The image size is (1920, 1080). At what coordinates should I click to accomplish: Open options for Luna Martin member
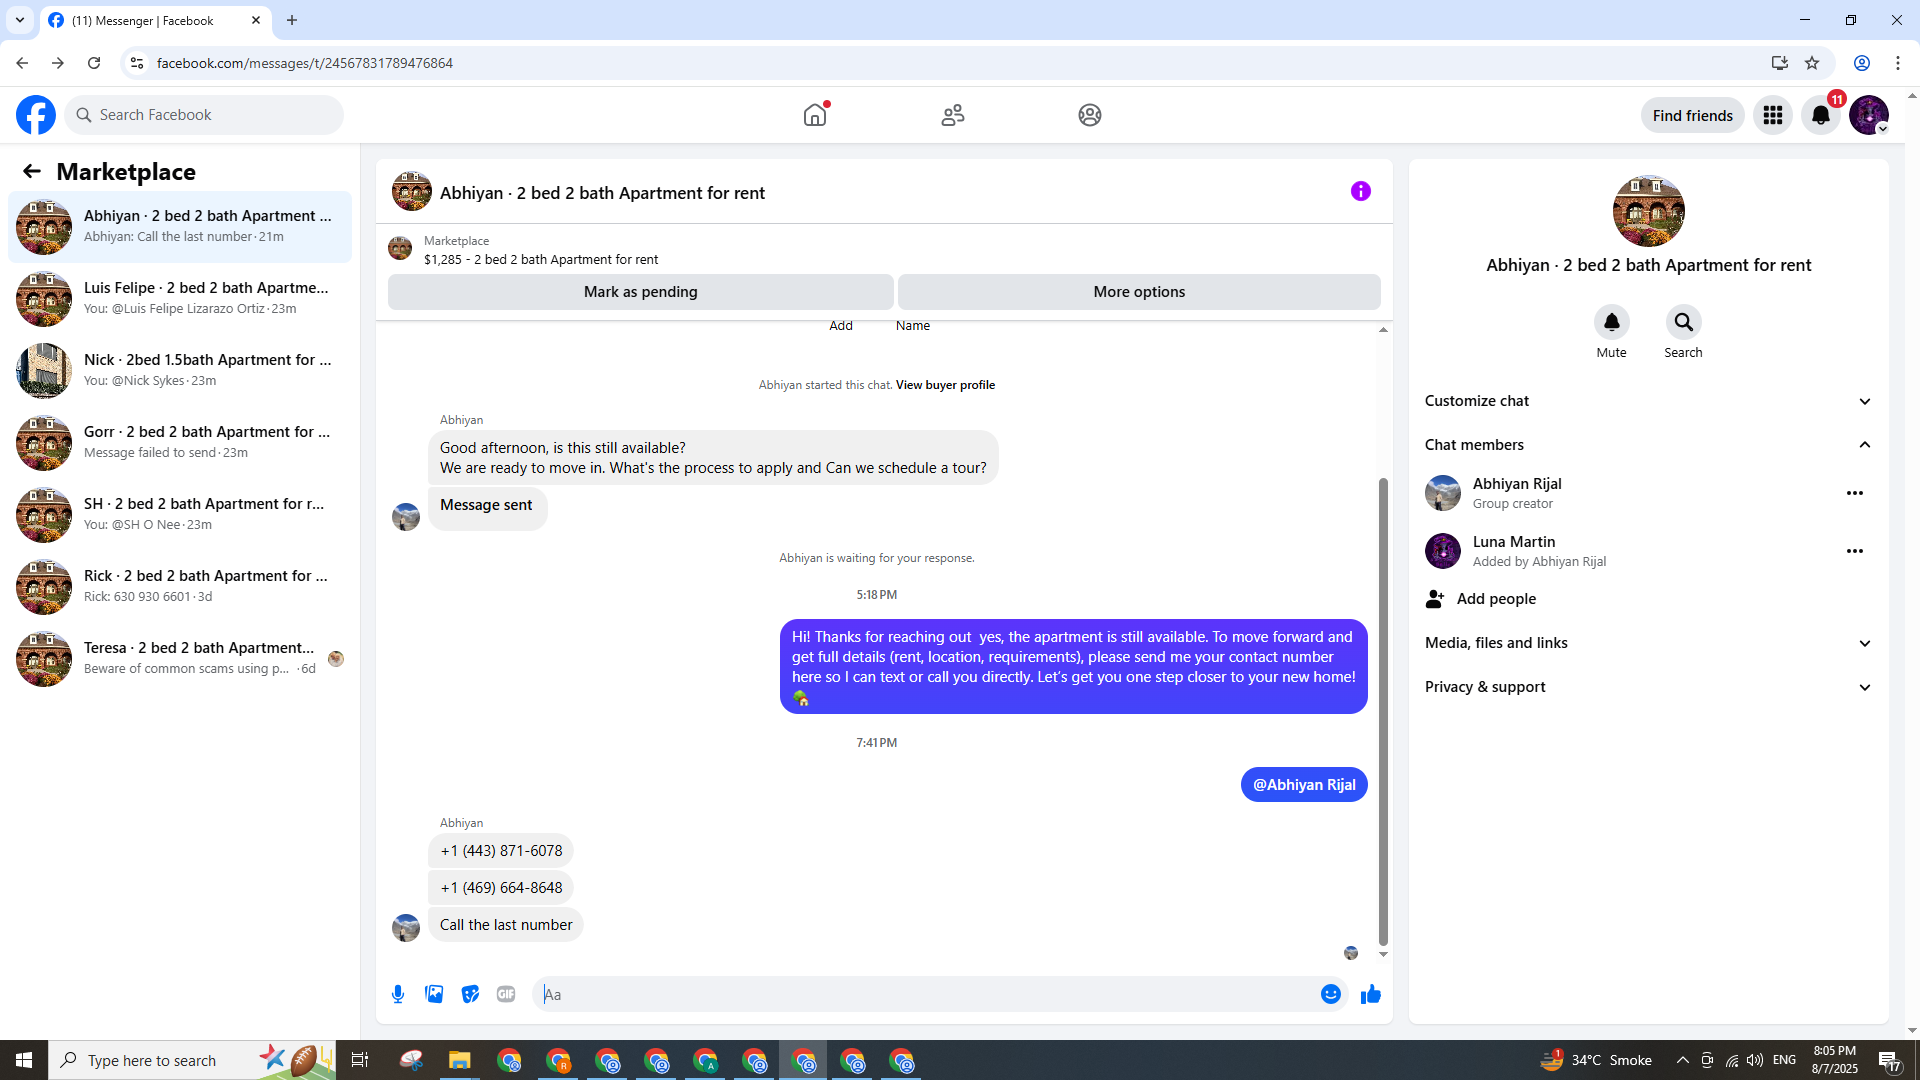coord(1855,551)
